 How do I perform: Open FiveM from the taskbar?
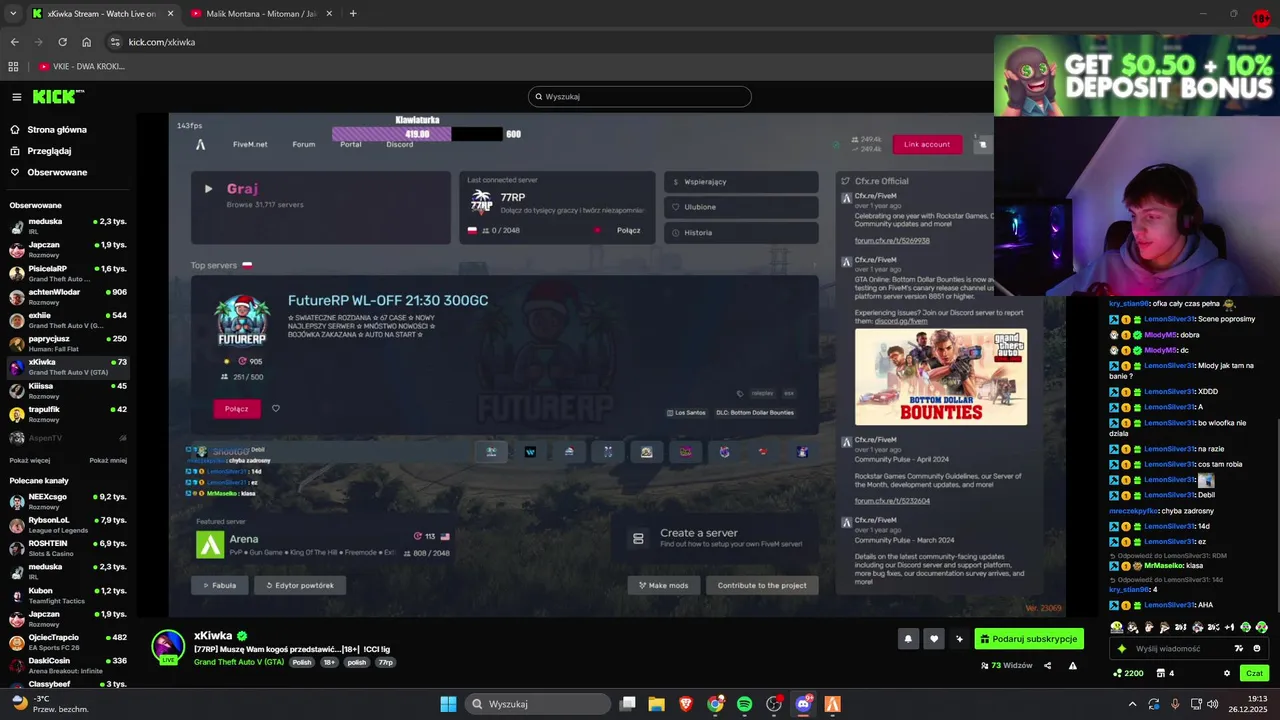[832, 704]
